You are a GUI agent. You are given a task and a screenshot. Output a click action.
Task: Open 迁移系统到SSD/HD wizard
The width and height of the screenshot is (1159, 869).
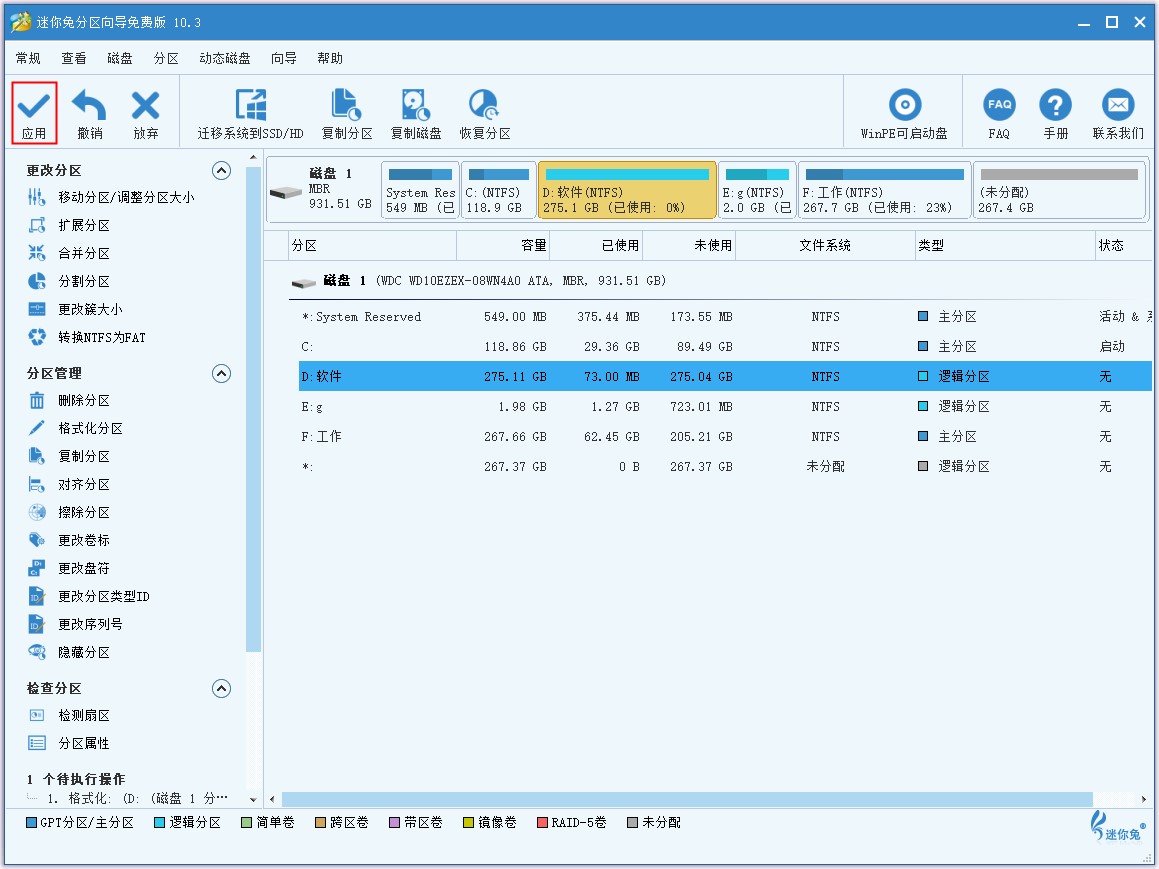251,114
